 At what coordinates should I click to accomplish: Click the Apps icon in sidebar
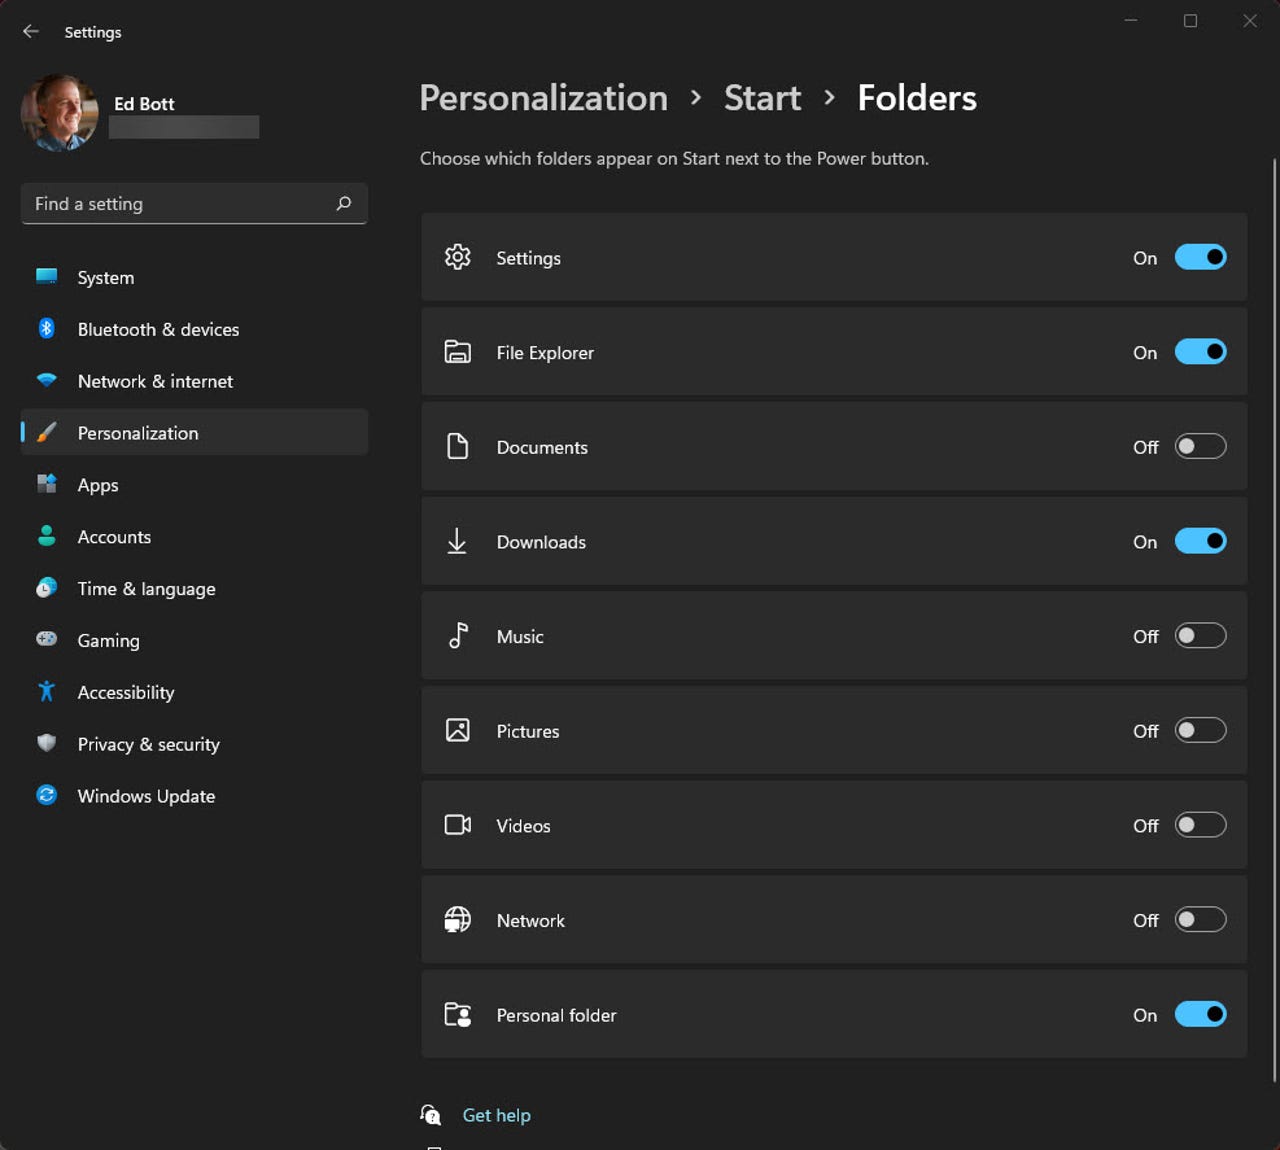[x=47, y=484]
